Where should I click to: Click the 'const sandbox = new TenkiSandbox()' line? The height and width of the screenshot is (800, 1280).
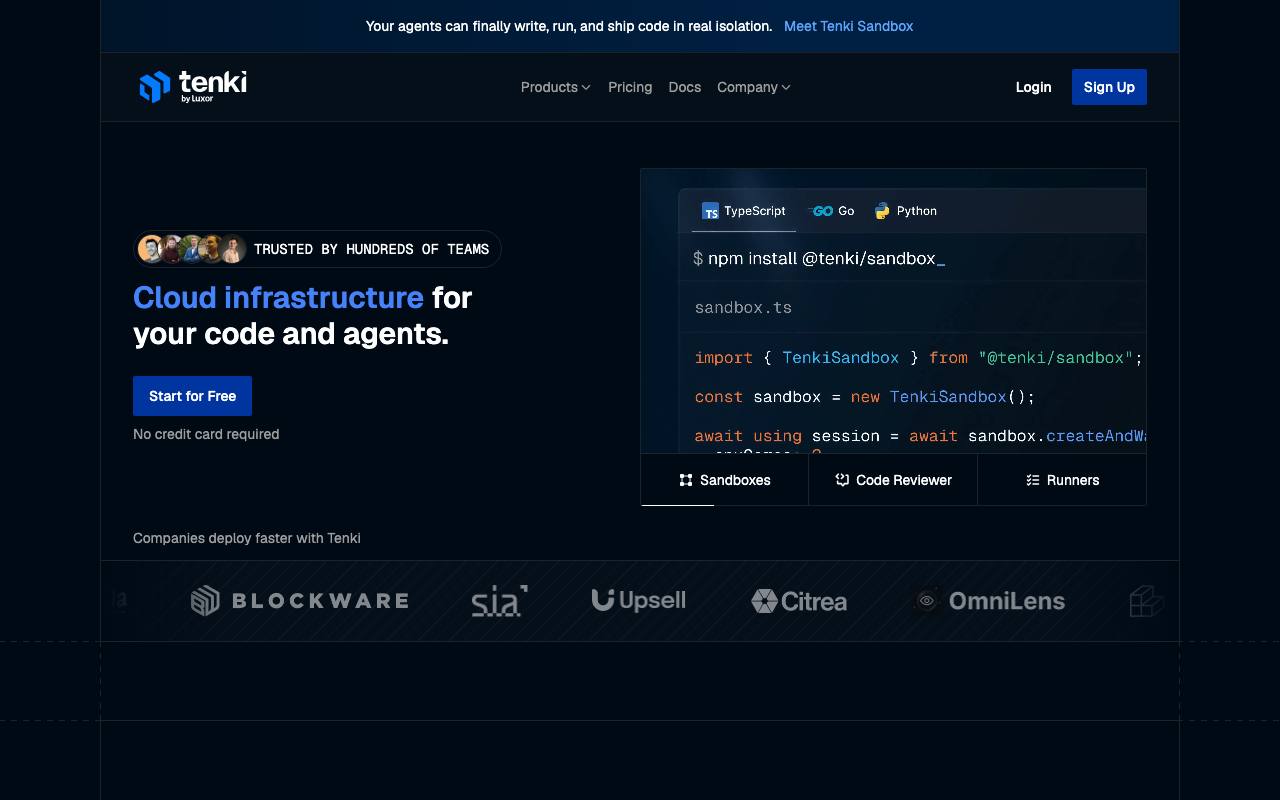tap(865, 397)
